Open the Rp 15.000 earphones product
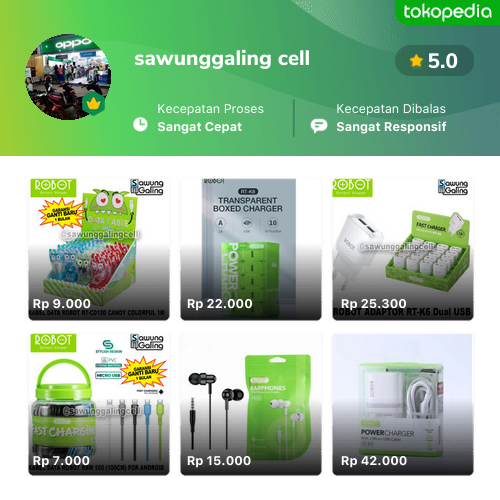Viewport: 500px width, 500px height. click(251, 404)
